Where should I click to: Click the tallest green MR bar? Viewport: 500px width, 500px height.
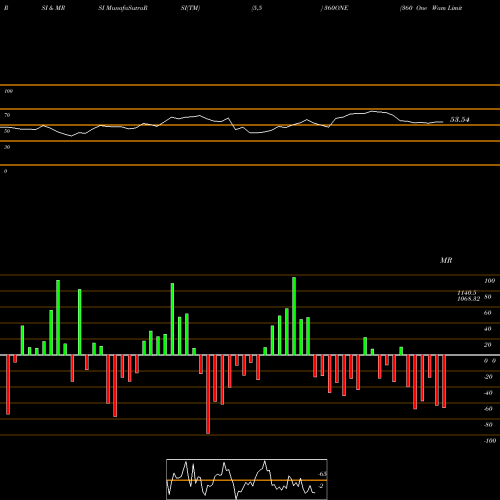[x=294, y=316]
